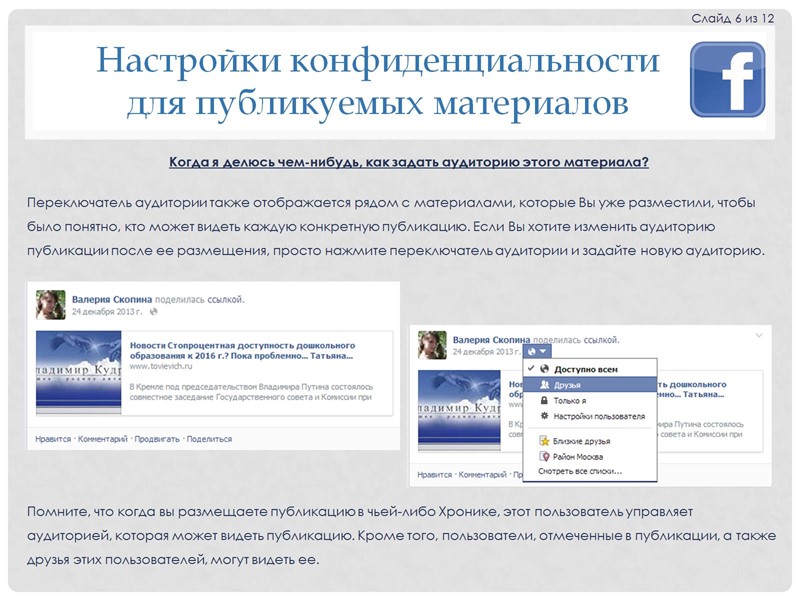Screen dimensions: 800x600
Task: Click the Facebook logo icon
Action: coord(728,80)
